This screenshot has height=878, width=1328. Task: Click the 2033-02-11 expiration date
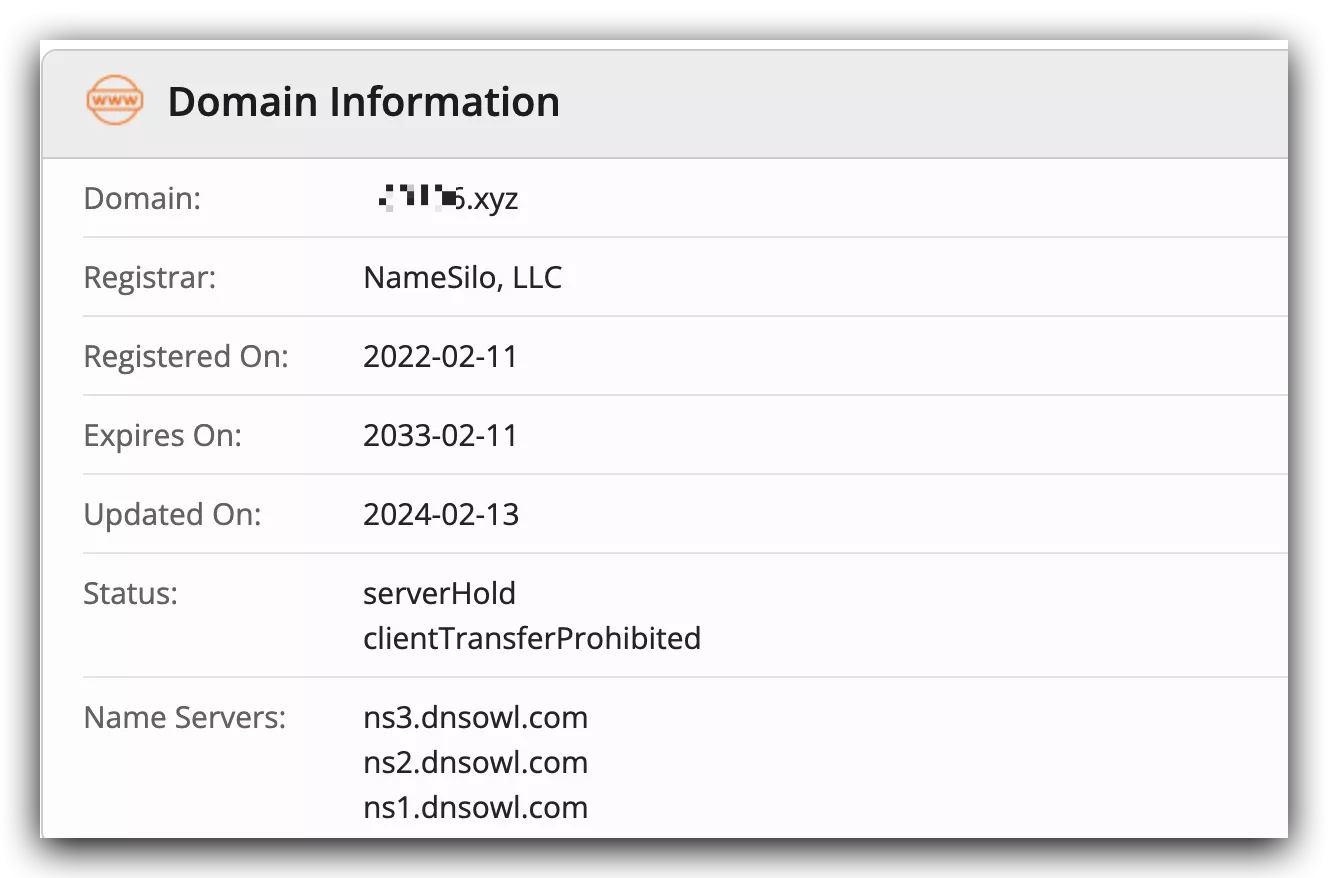point(440,435)
